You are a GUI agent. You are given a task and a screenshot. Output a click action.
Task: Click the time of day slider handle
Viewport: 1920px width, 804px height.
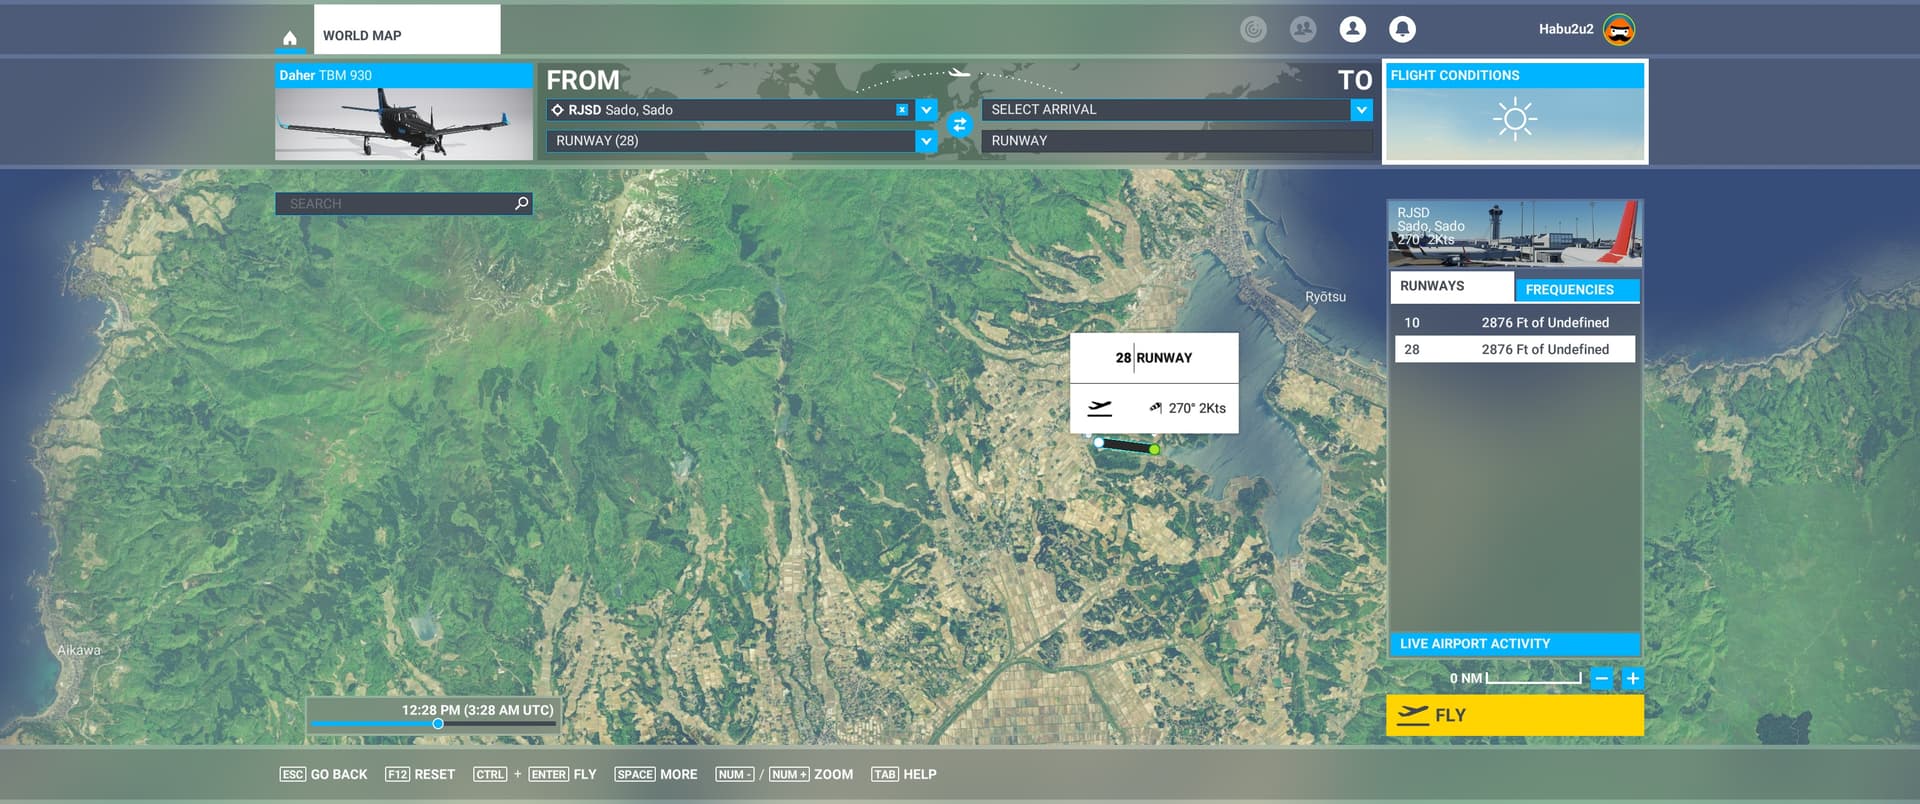tap(438, 723)
